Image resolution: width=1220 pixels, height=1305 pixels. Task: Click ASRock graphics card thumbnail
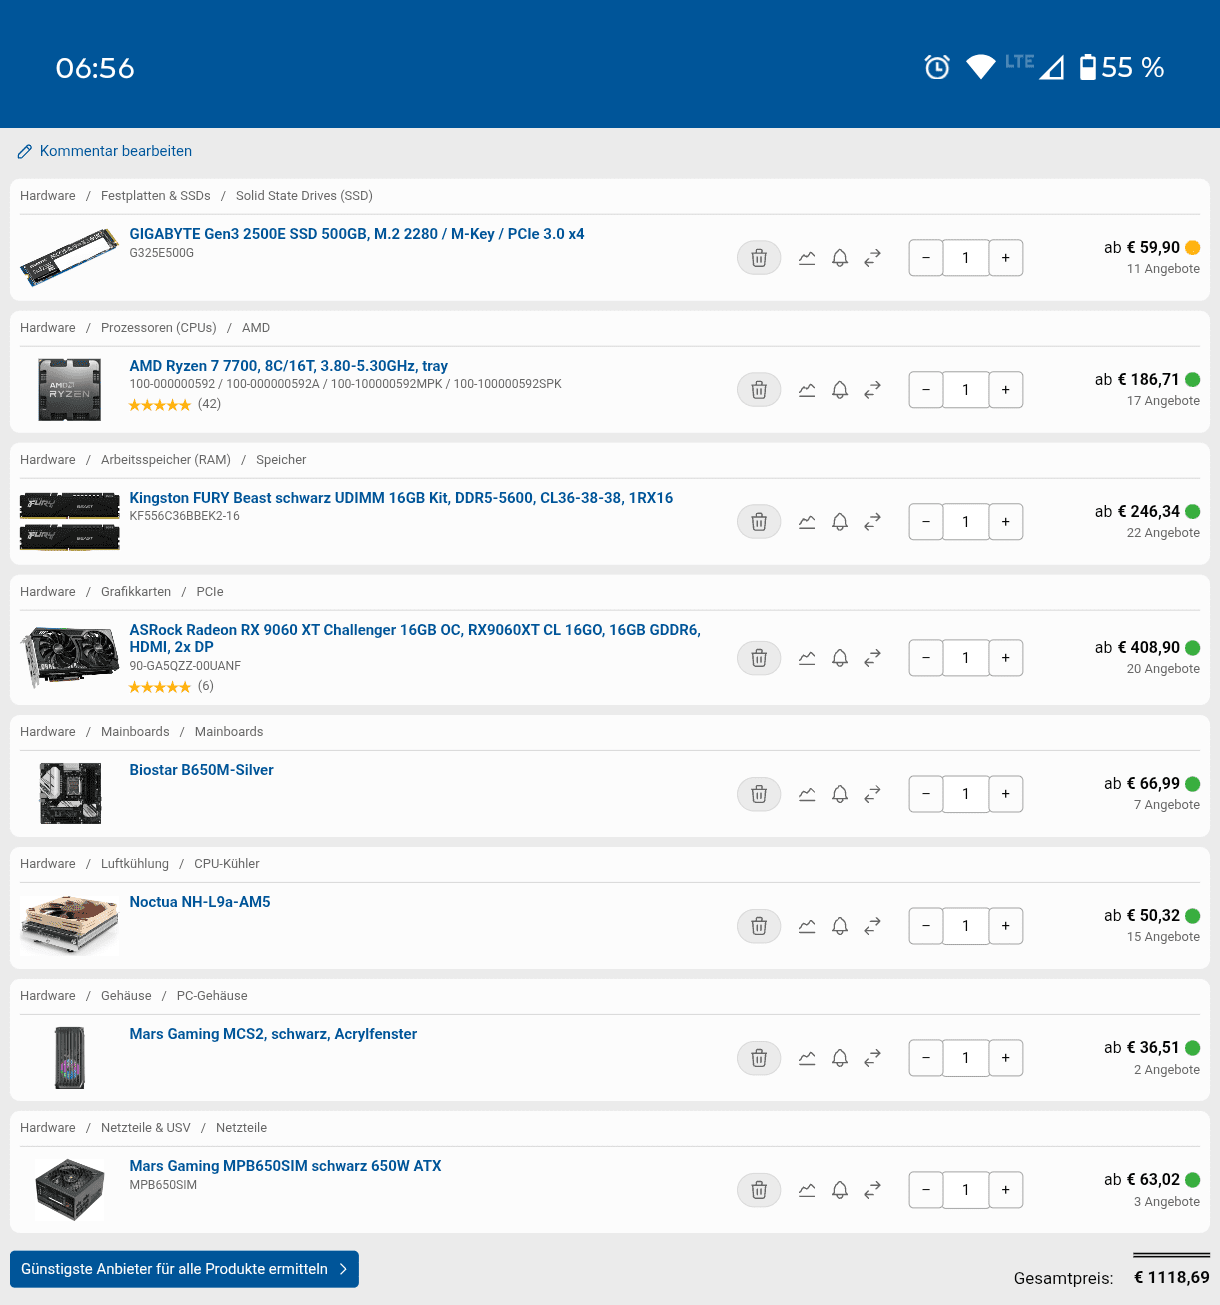(x=70, y=658)
